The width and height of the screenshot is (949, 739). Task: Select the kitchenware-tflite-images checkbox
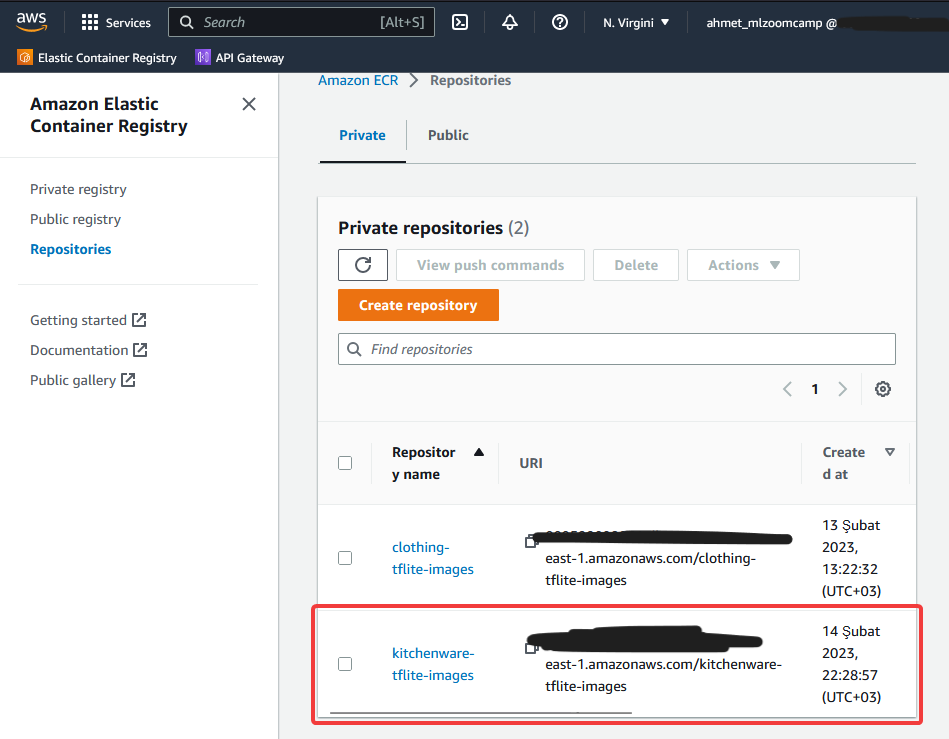(345, 664)
